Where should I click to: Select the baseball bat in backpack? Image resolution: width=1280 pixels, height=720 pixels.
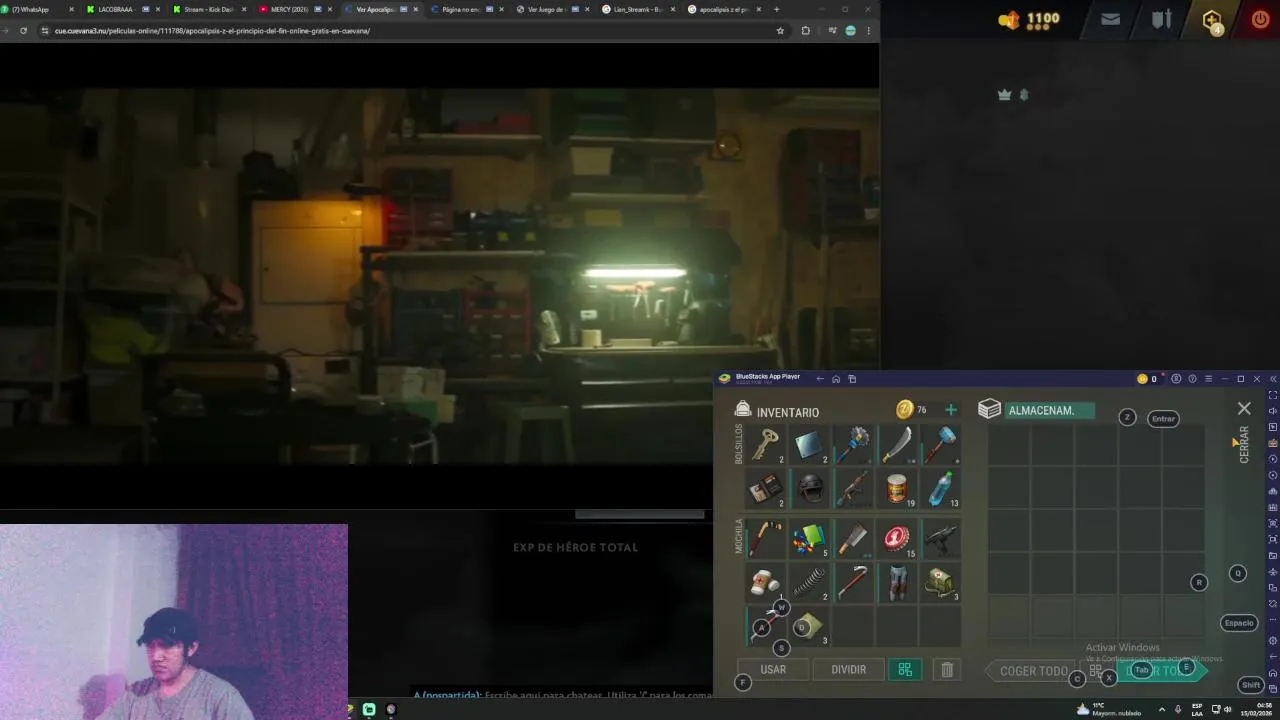[x=767, y=537]
